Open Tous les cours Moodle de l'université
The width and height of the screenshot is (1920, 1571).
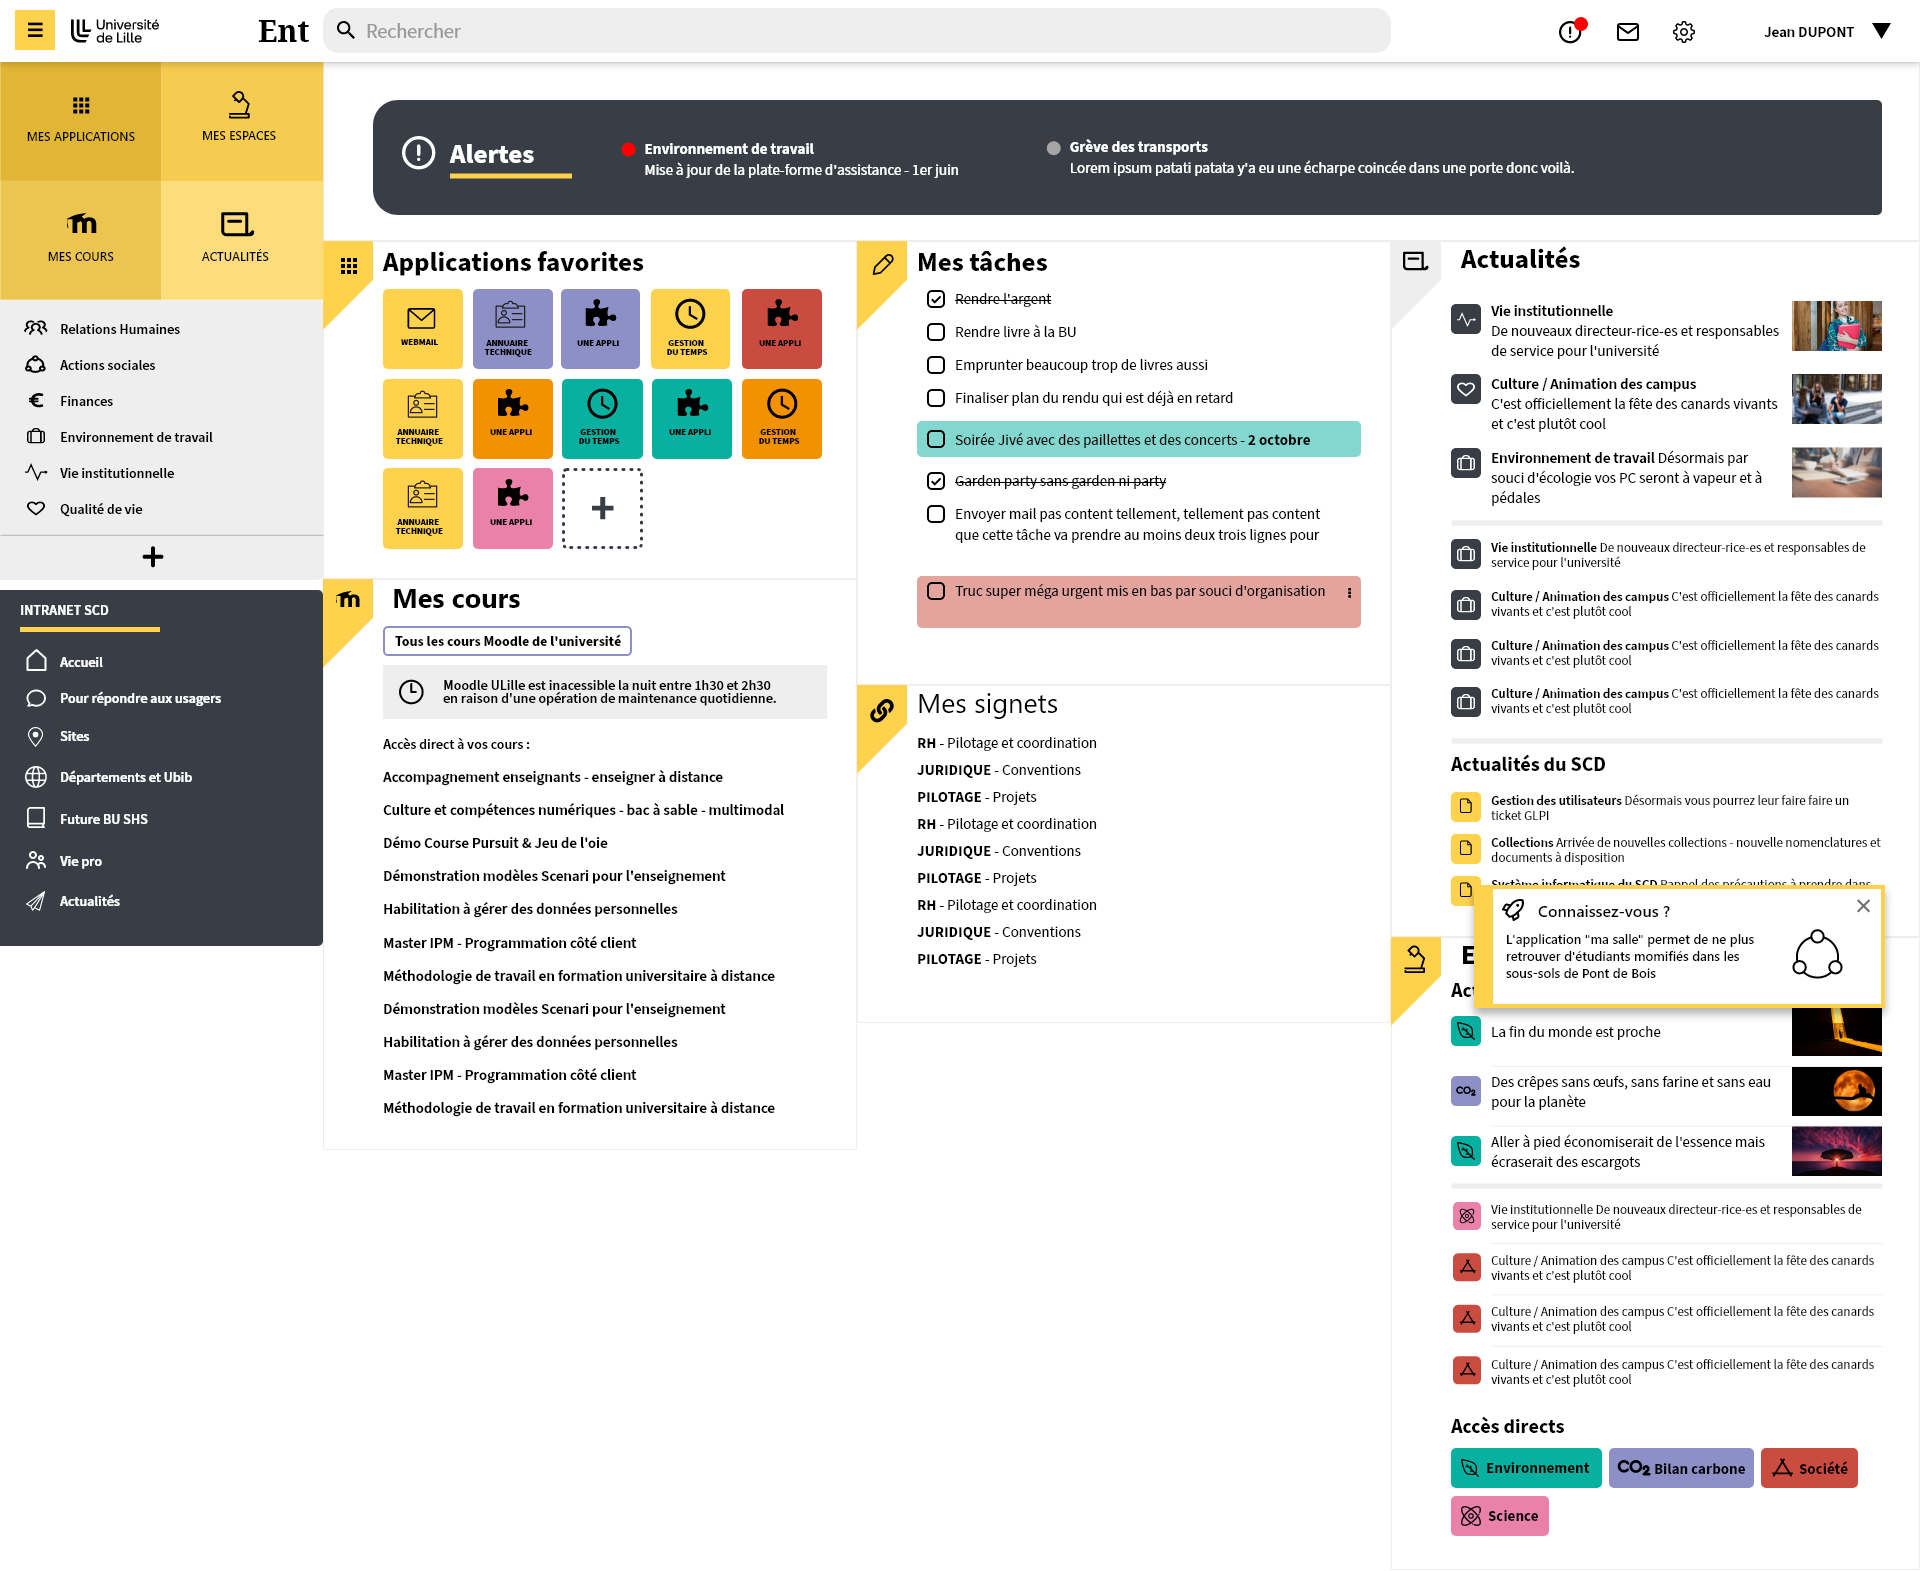coord(507,641)
